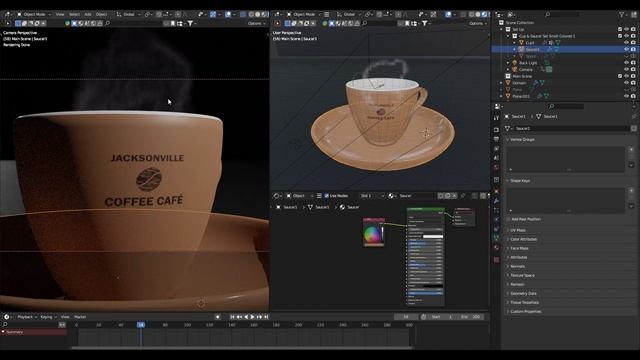Click the timeline End frame field
The height and width of the screenshot is (360, 640).
point(470,317)
